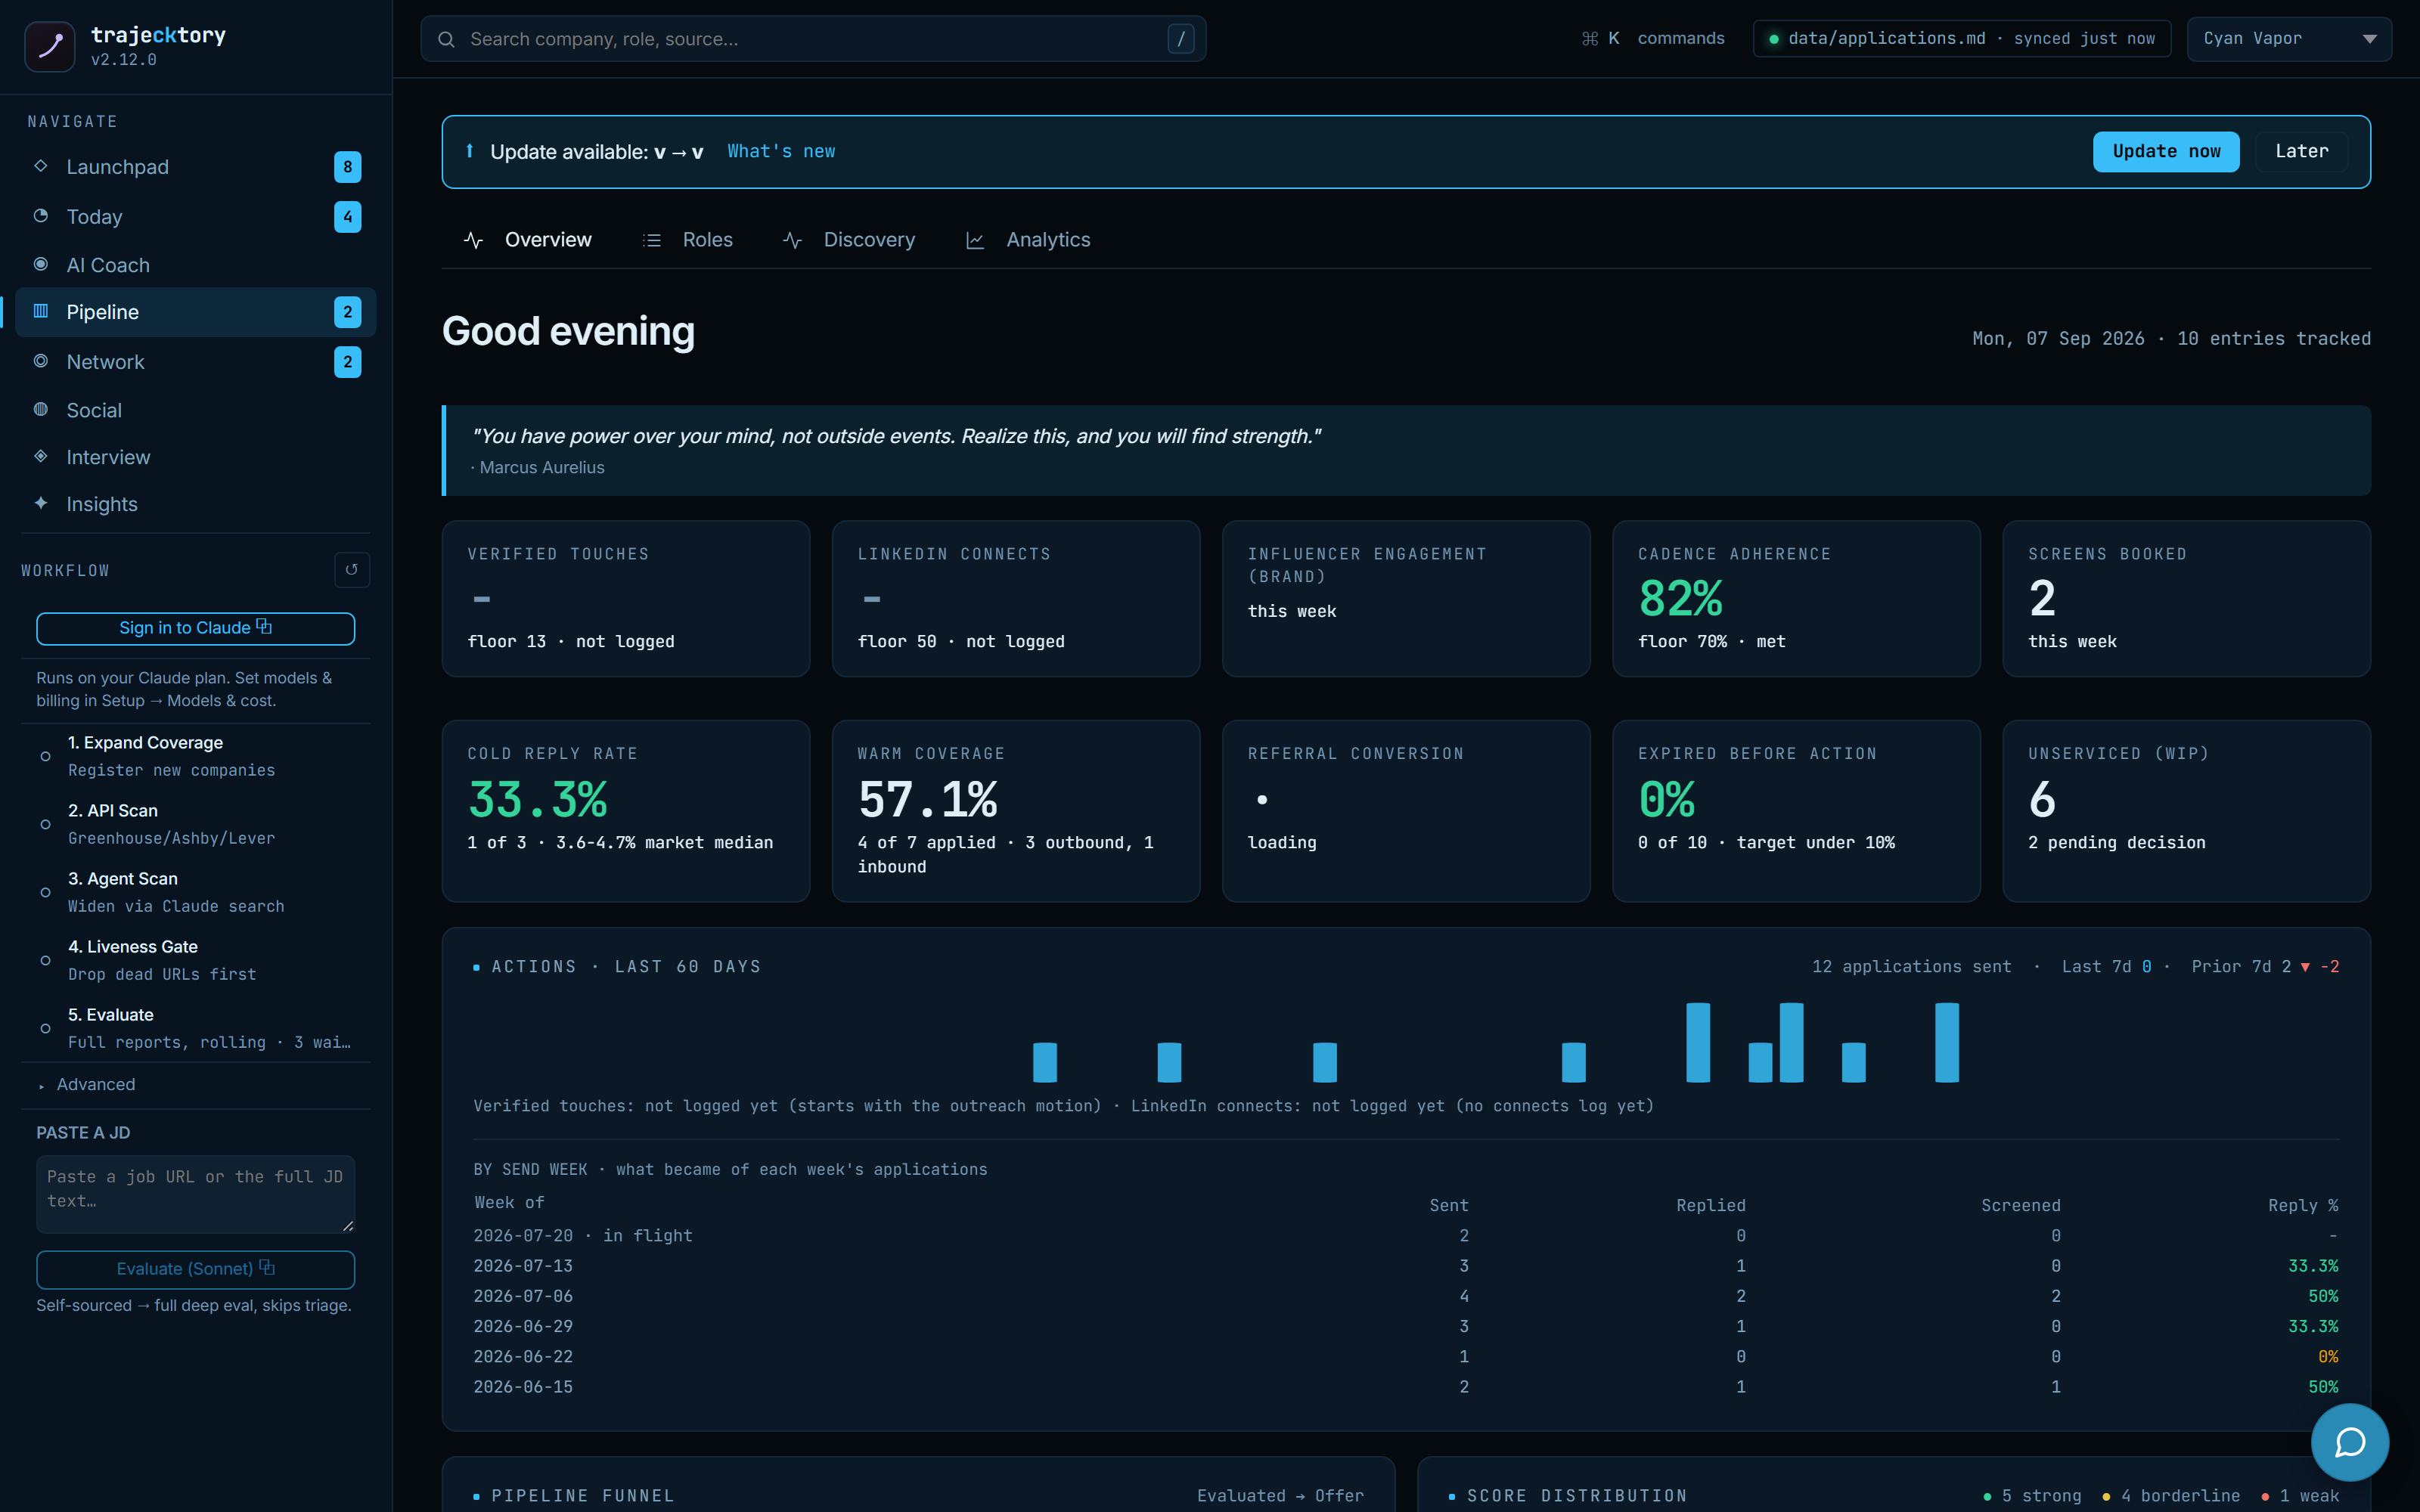Open AI Coach in the sidebar
Image resolution: width=2420 pixels, height=1512 pixels.
[x=196, y=265]
